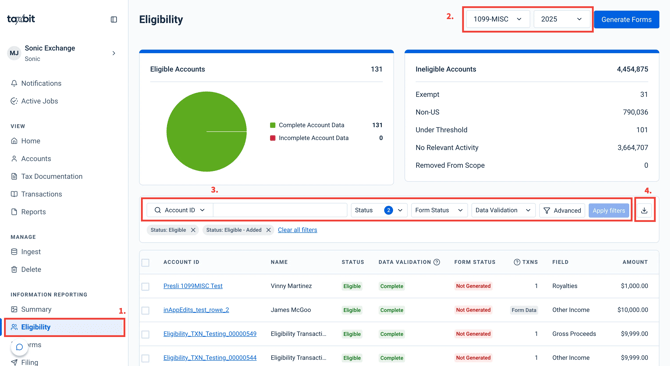The height and width of the screenshot is (366, 670).
Task: Click the TXNS column help icon
Action: (x=517, y=262)
